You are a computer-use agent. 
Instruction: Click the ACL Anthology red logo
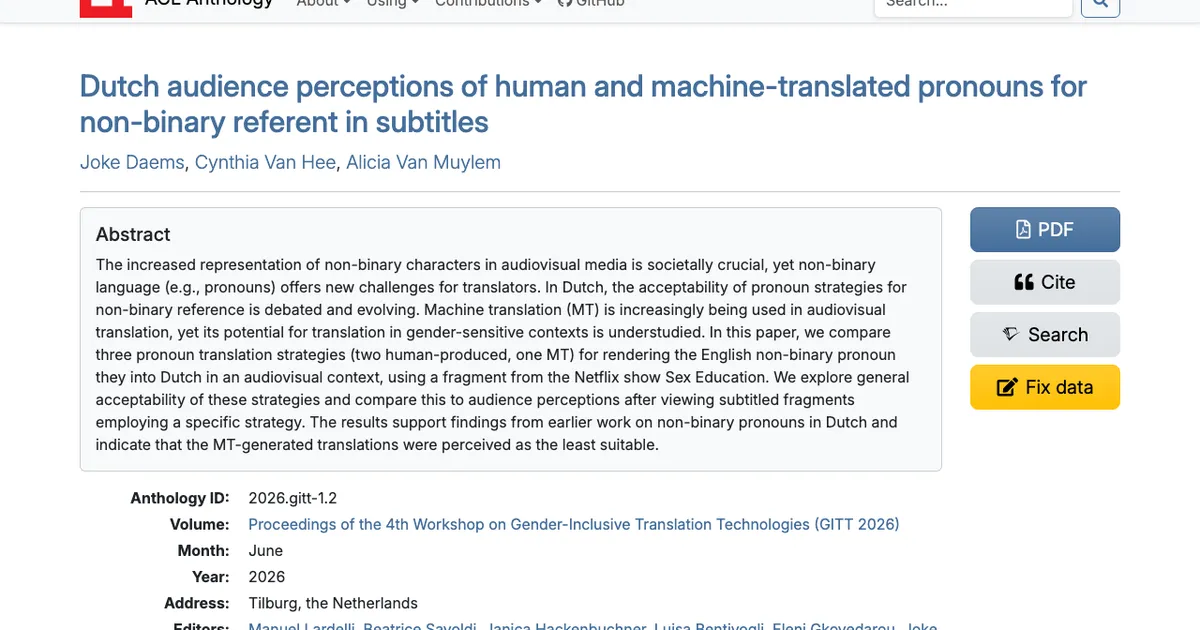click(106, 6)
